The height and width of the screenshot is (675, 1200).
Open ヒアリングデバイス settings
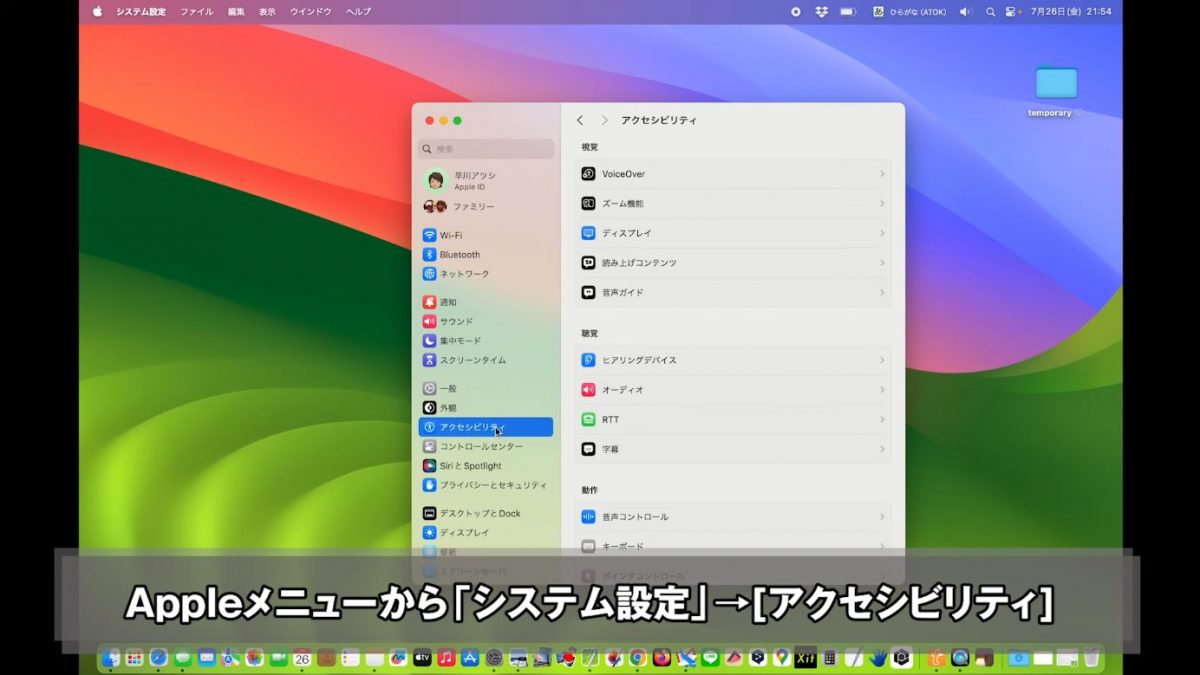734,360
